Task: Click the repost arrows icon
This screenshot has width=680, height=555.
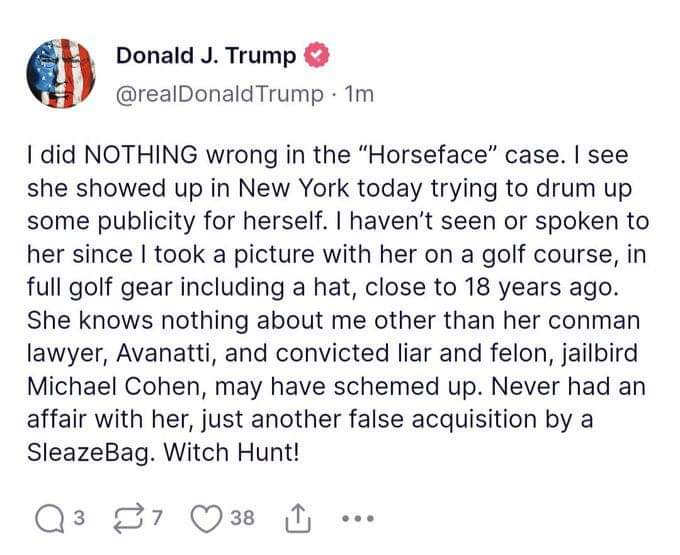Action: tap(121, 518)
